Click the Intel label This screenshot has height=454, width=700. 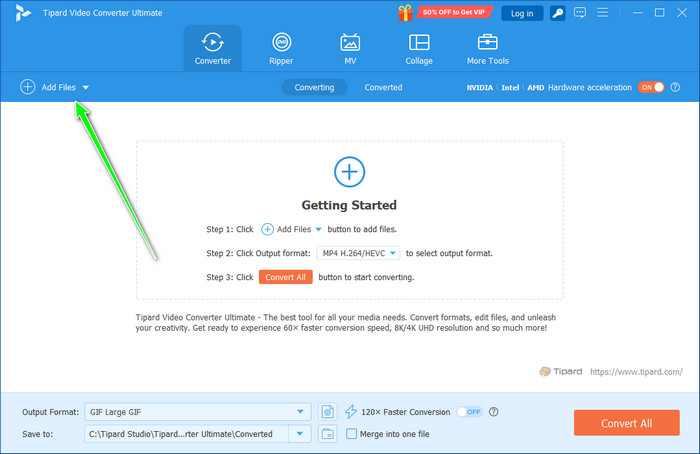pos(510,87)
